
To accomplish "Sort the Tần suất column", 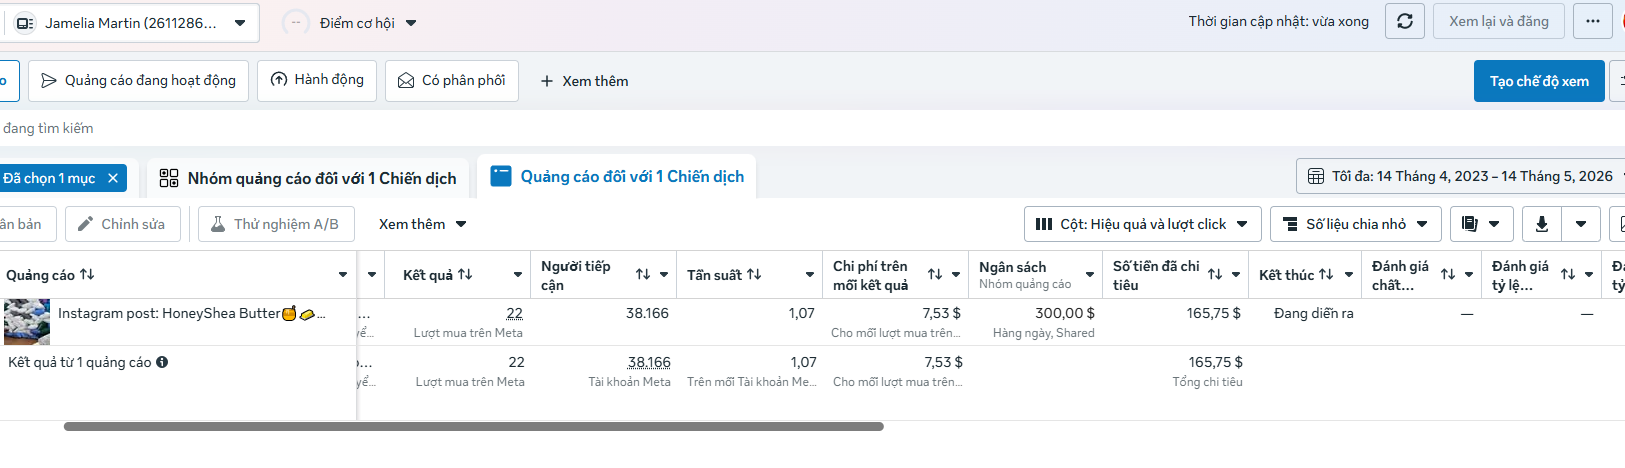I will (x=754, y=274).
